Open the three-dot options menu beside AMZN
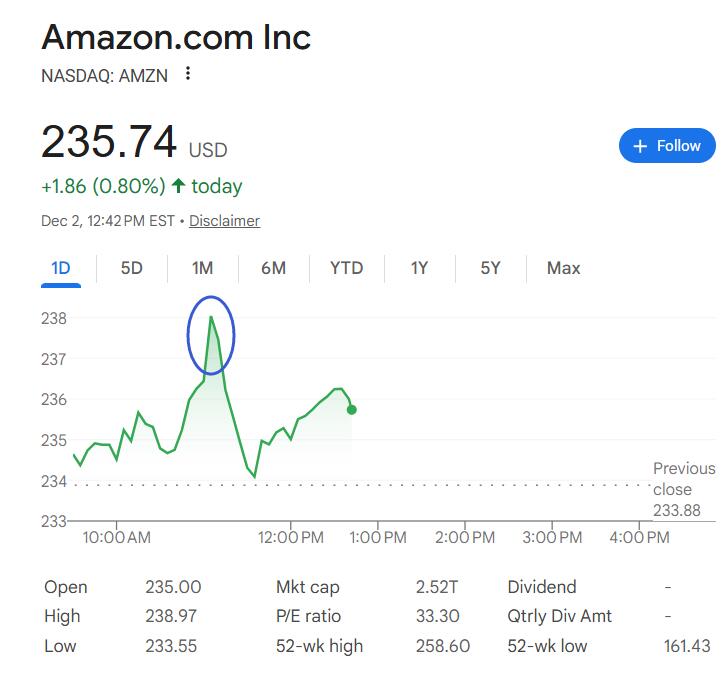726x681 pixels. point(188,74)
